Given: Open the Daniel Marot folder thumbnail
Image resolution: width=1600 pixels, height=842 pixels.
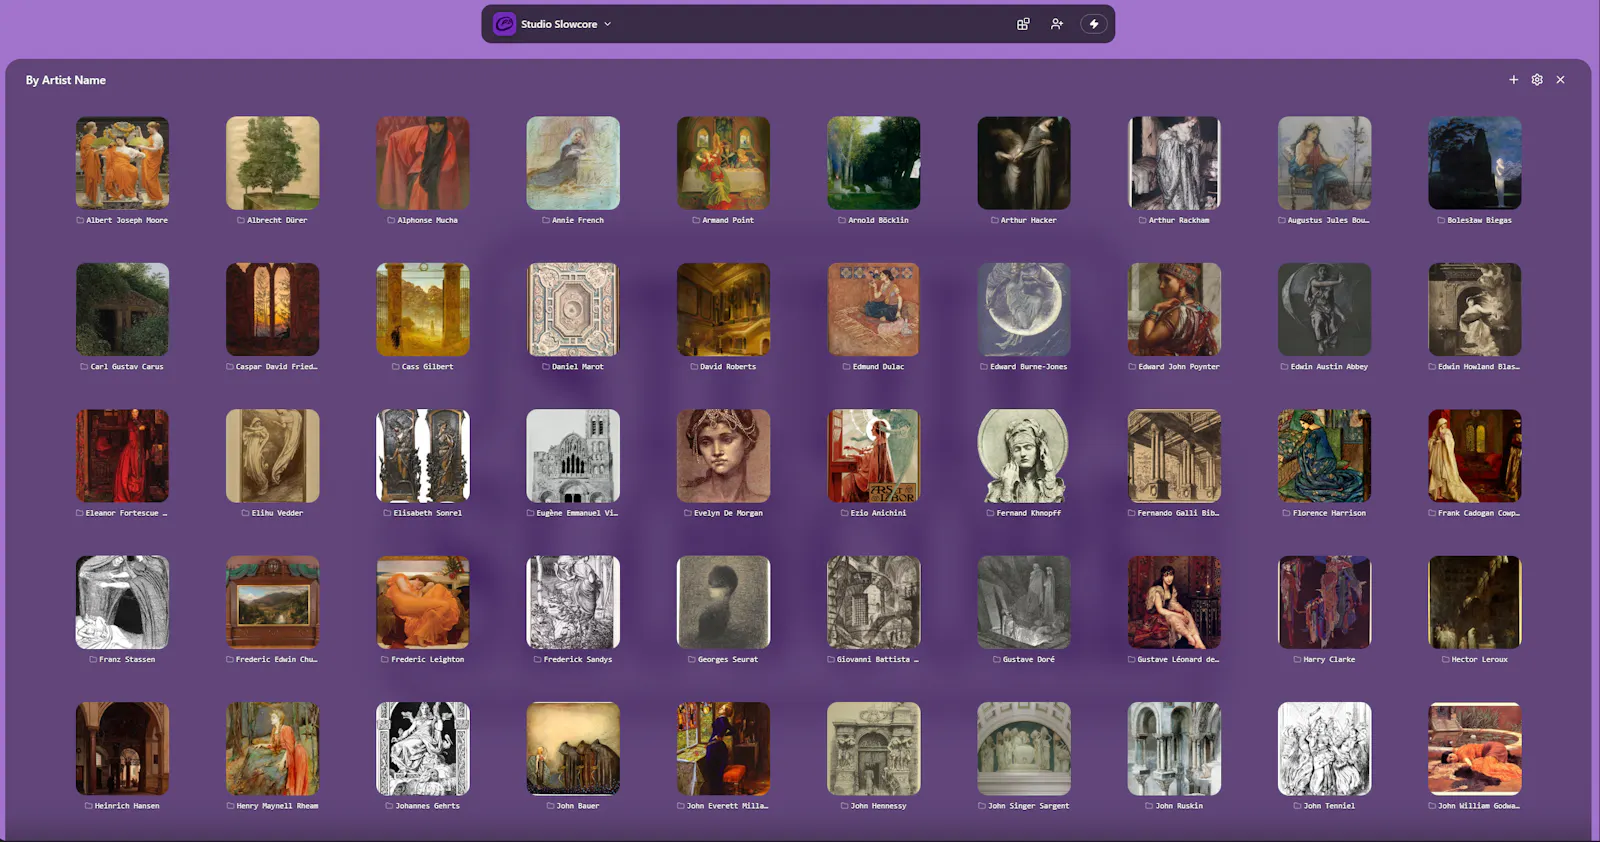Looking at the screenshot, I should [x=573, y=310].
